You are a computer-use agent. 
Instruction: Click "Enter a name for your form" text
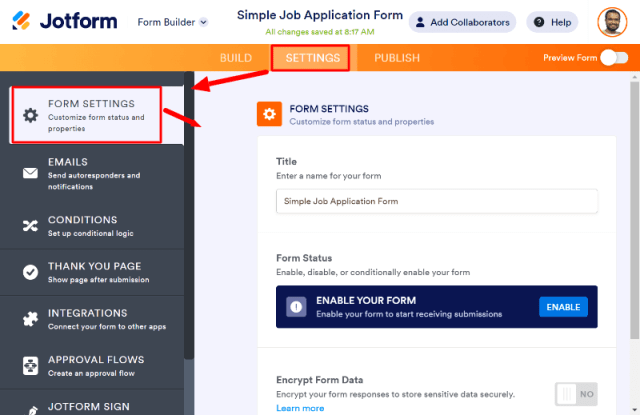click(329, 176)
